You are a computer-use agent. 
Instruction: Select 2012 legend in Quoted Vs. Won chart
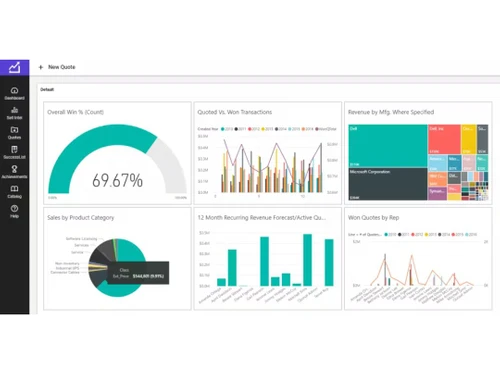pos(254,129)
